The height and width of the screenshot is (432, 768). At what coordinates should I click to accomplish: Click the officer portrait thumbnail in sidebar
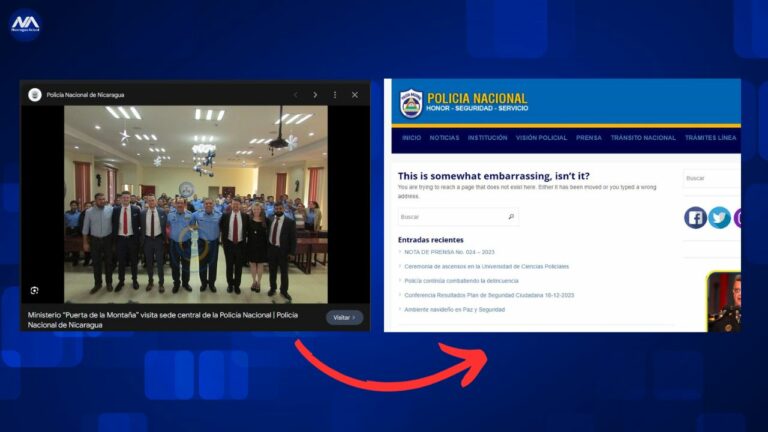coord(724,301)
